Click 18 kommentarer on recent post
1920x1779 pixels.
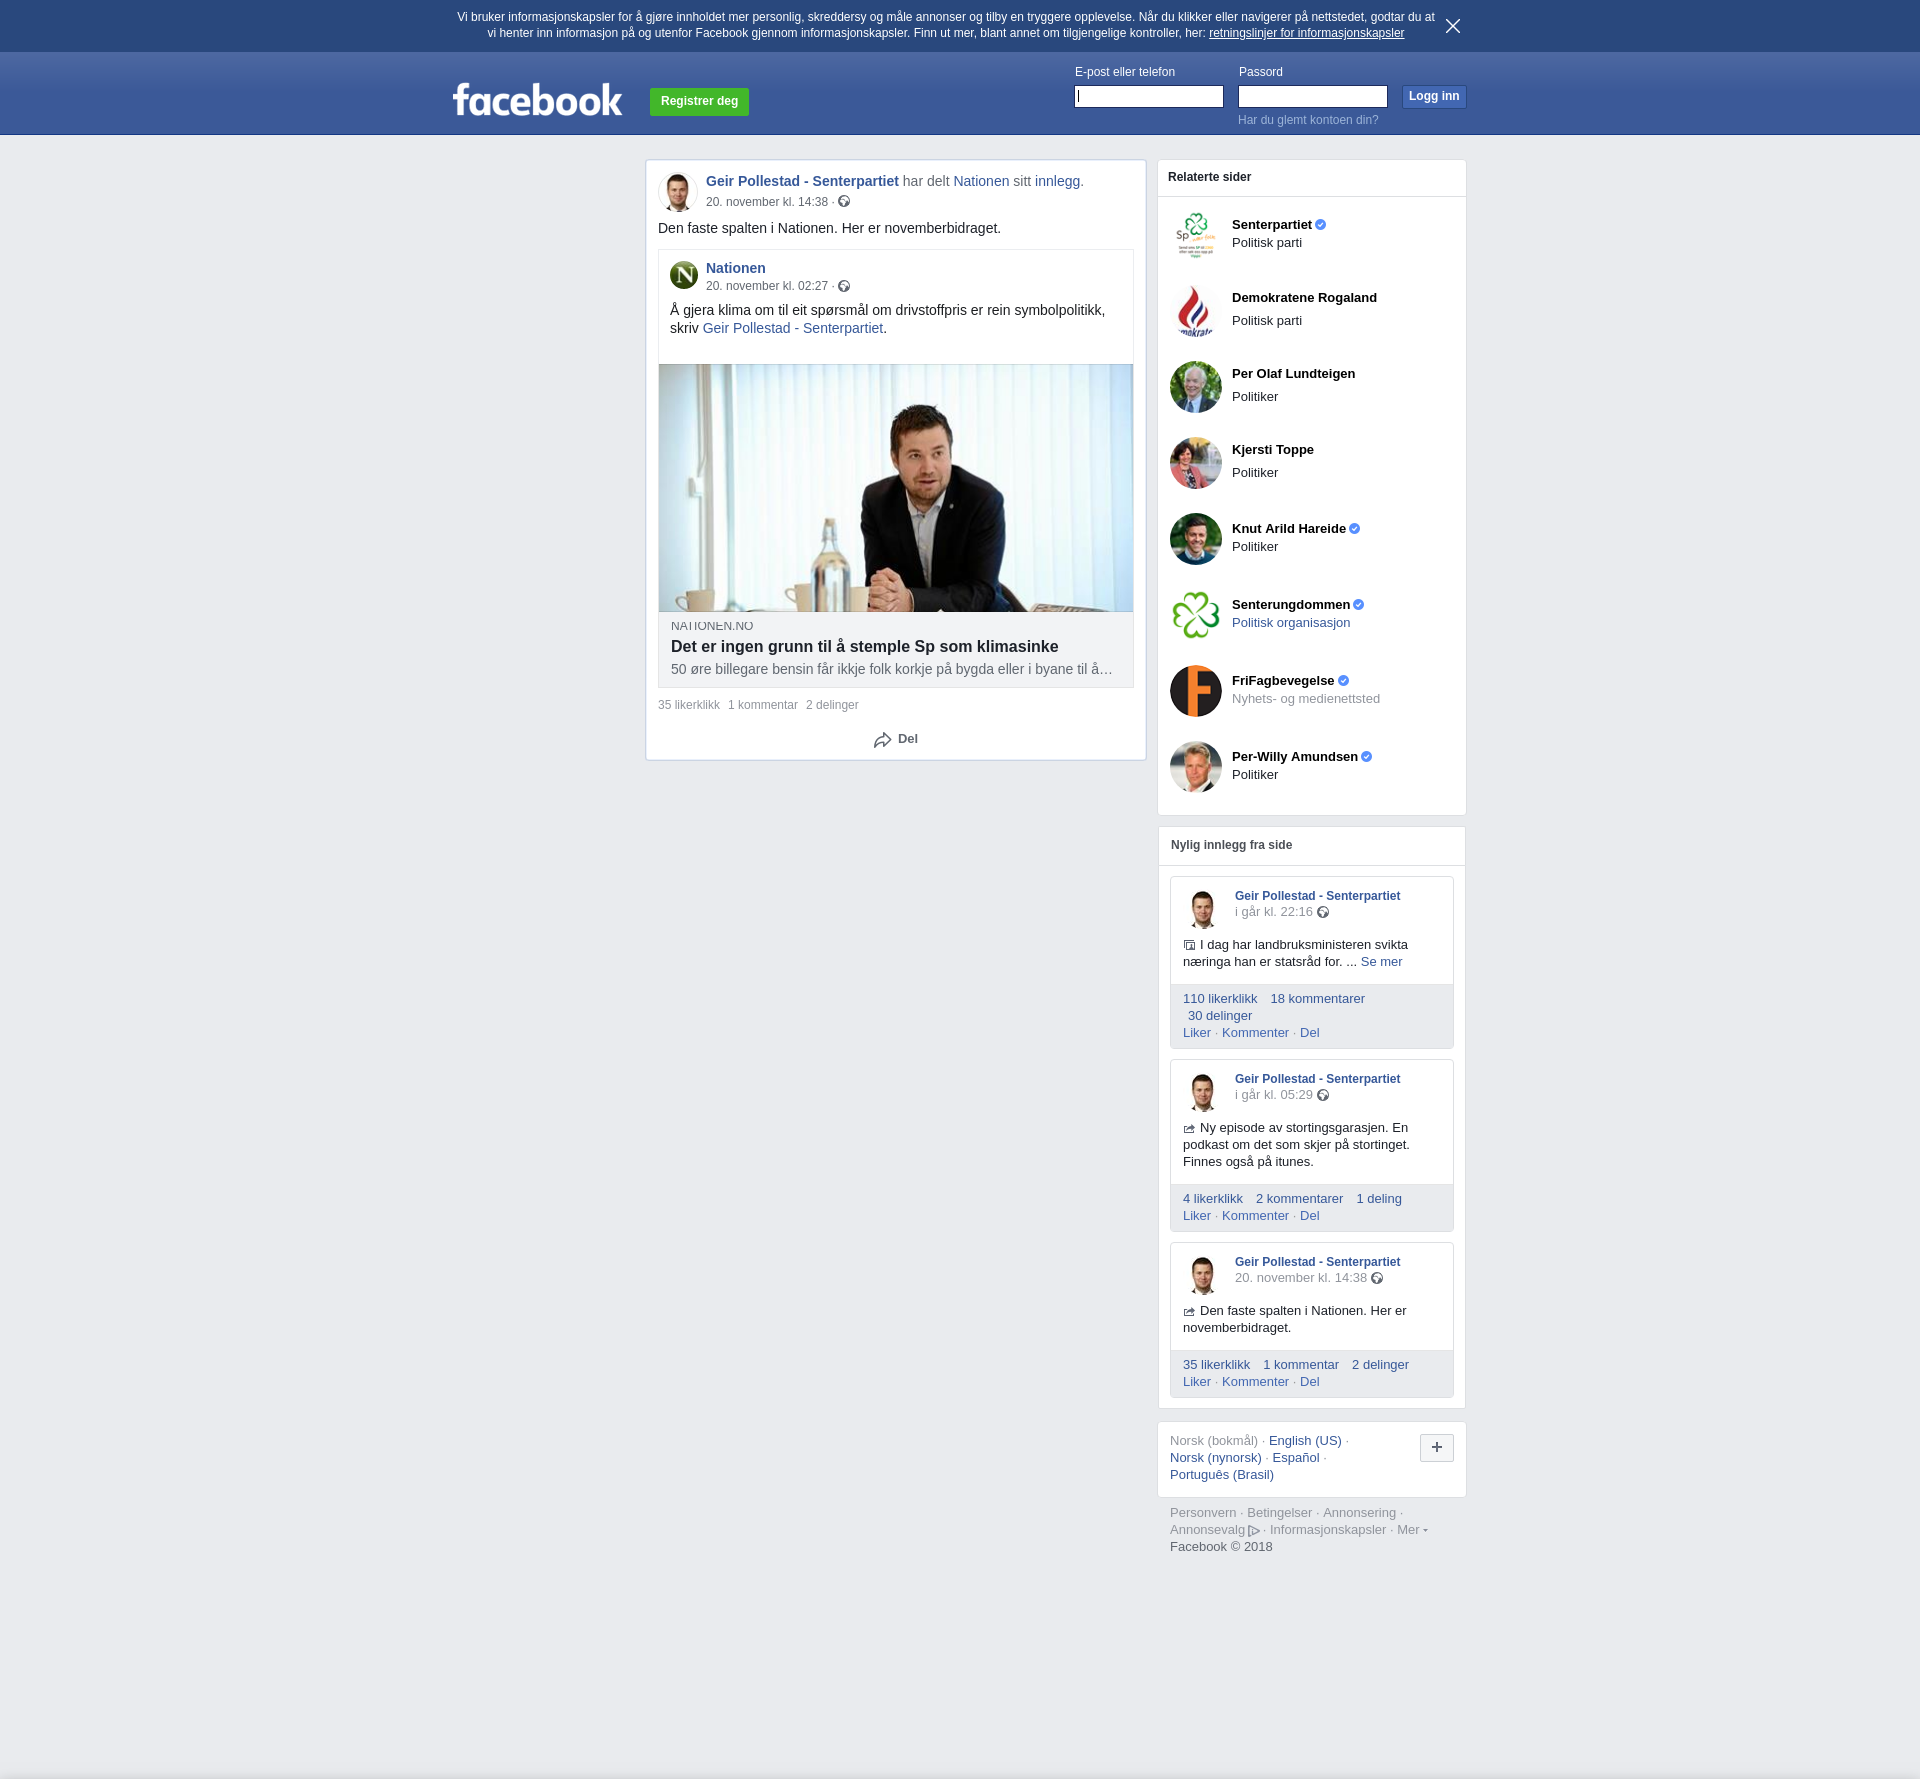pos(1317,999)
